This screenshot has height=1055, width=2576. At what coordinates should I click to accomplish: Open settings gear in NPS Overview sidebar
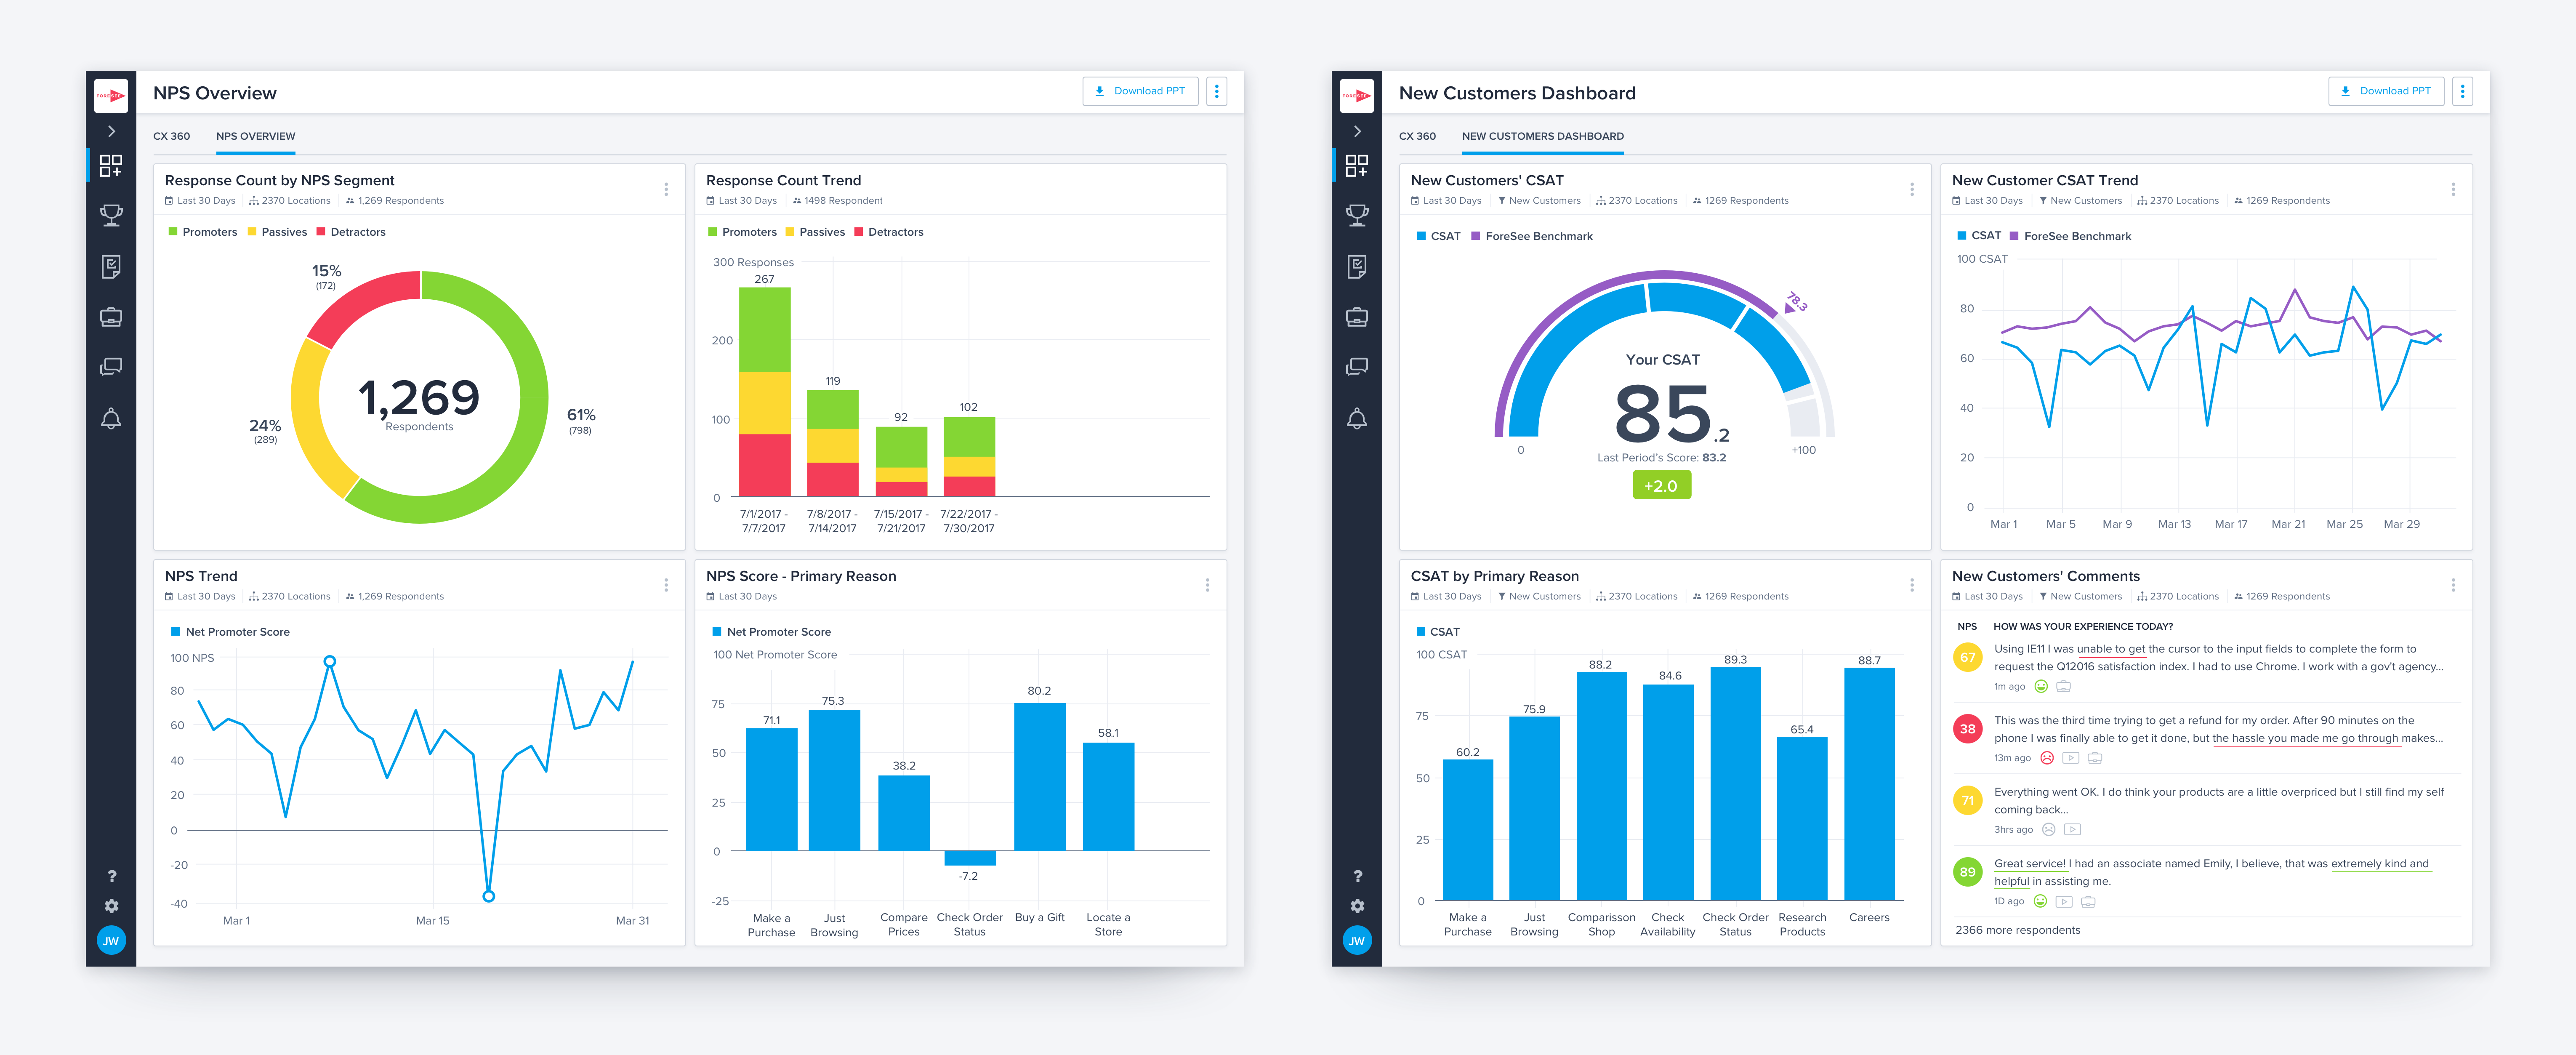click(111, 906)
